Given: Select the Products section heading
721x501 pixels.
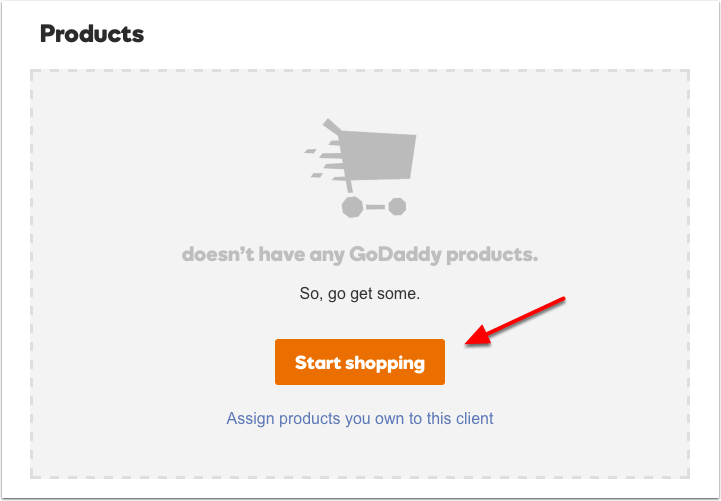Looking at the screenshot, I should 92,34.
